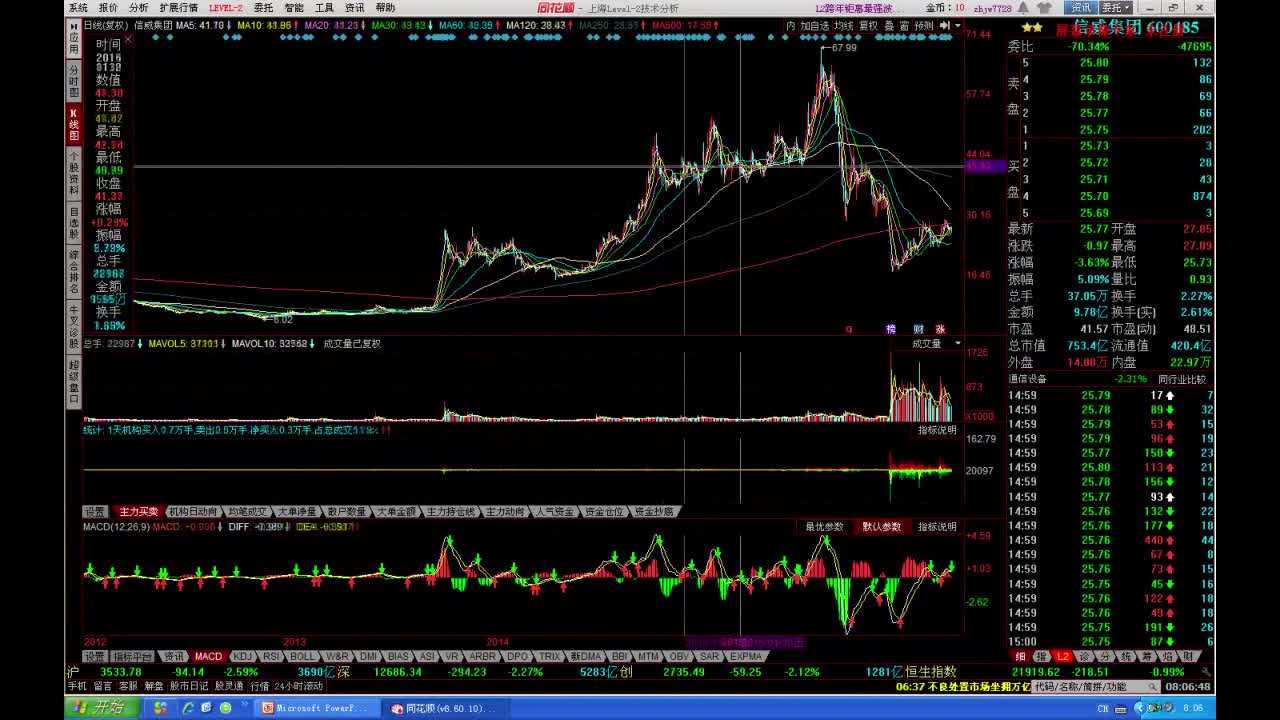Click the 加自选 button

pyautogui.click(x=815, y=26)
